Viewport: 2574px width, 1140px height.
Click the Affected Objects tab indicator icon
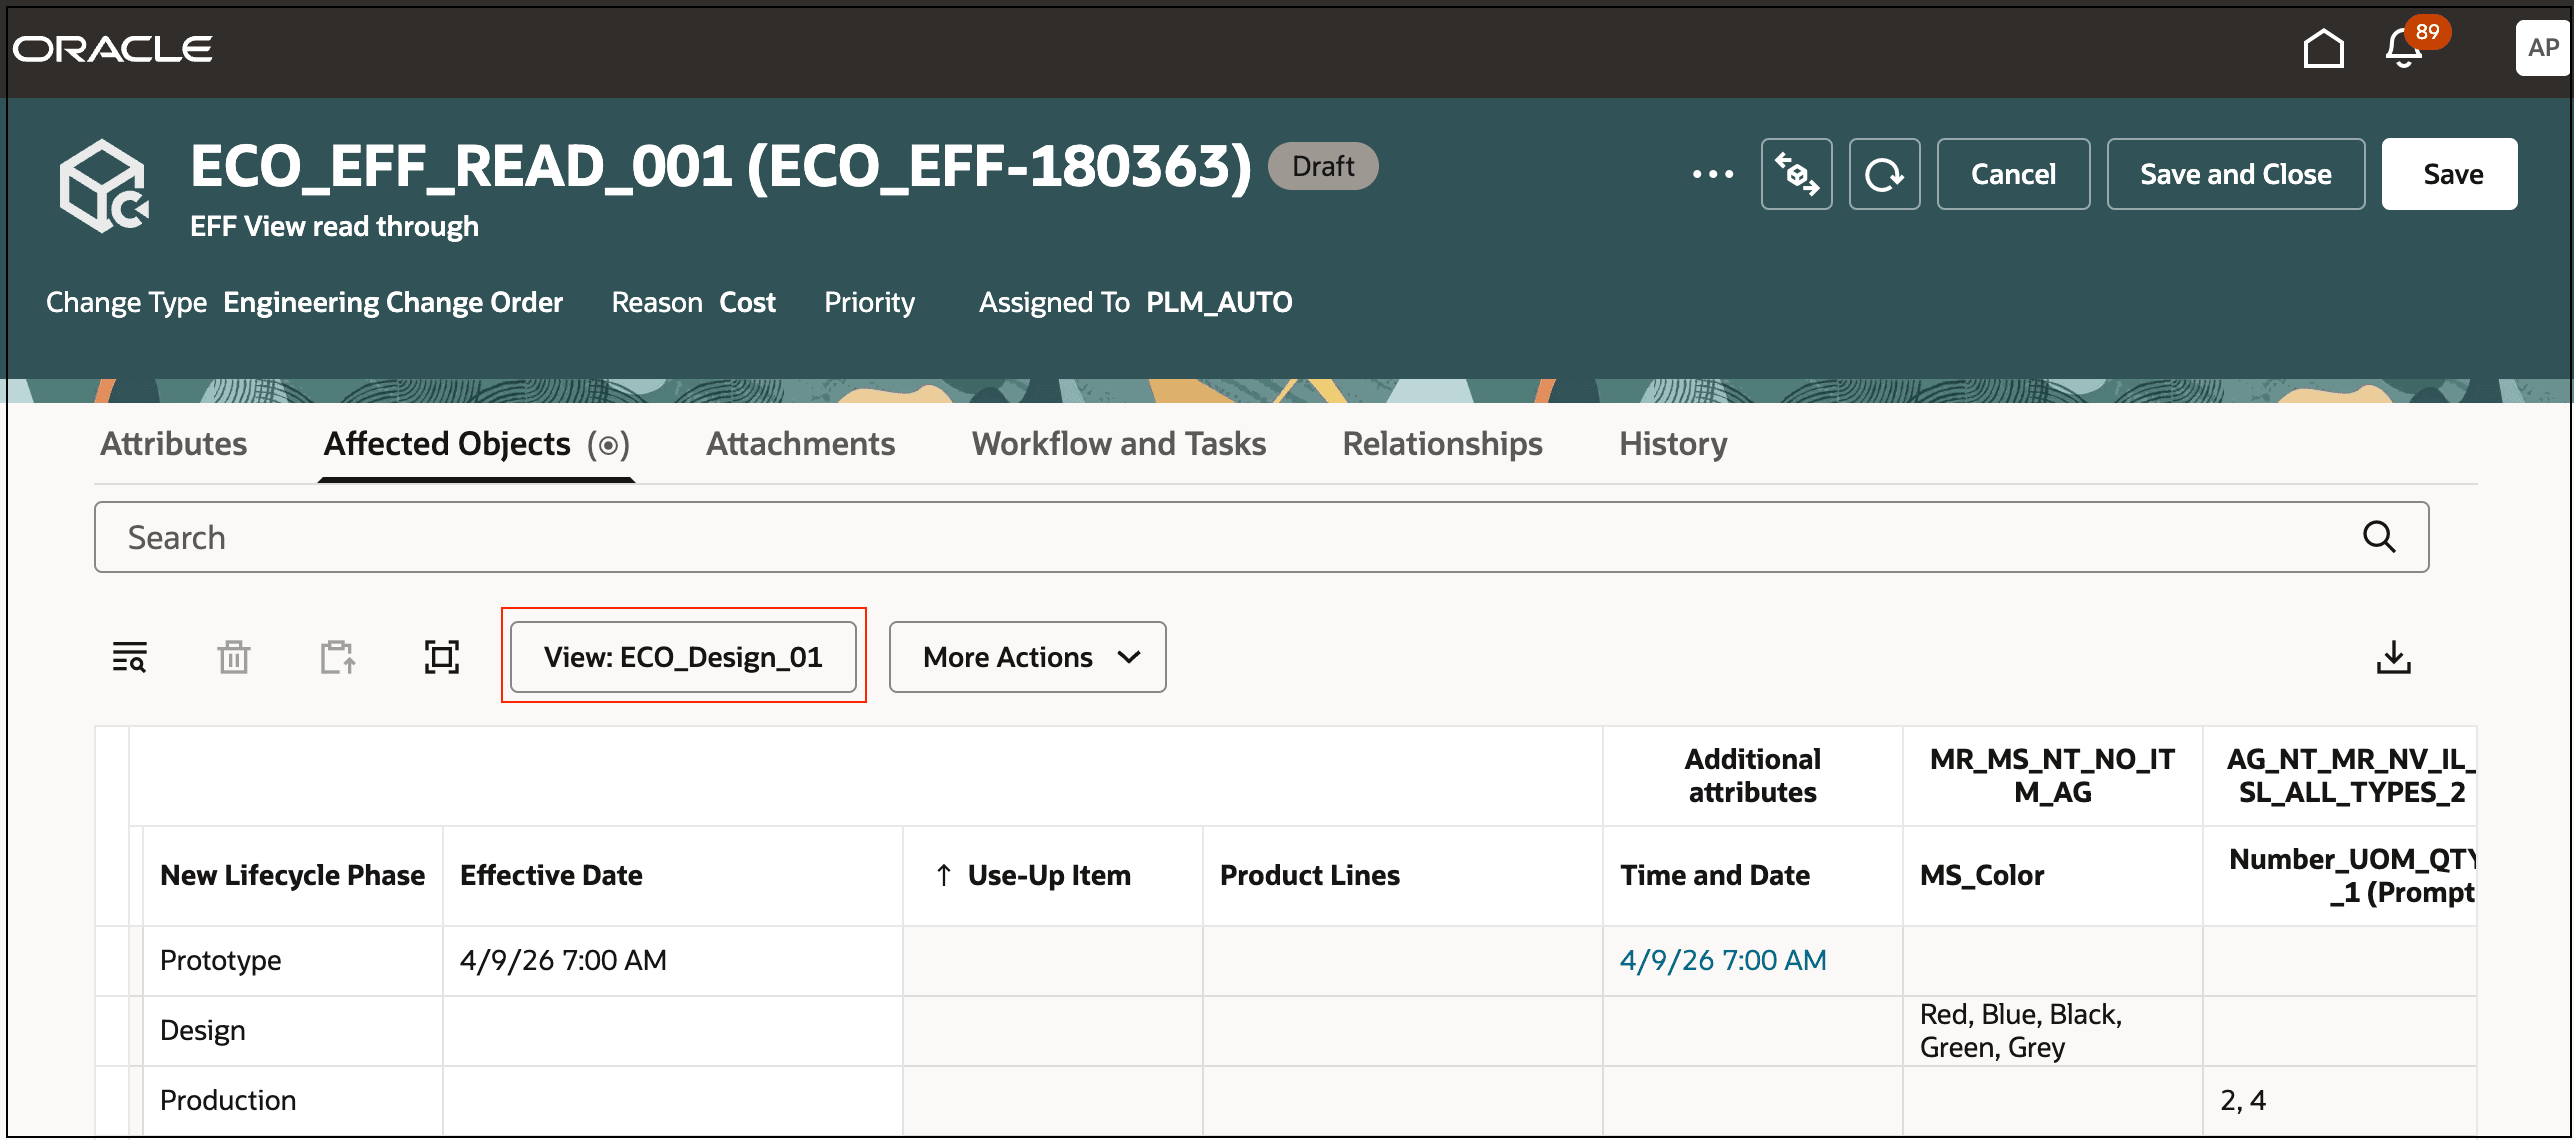click(608, 444)
